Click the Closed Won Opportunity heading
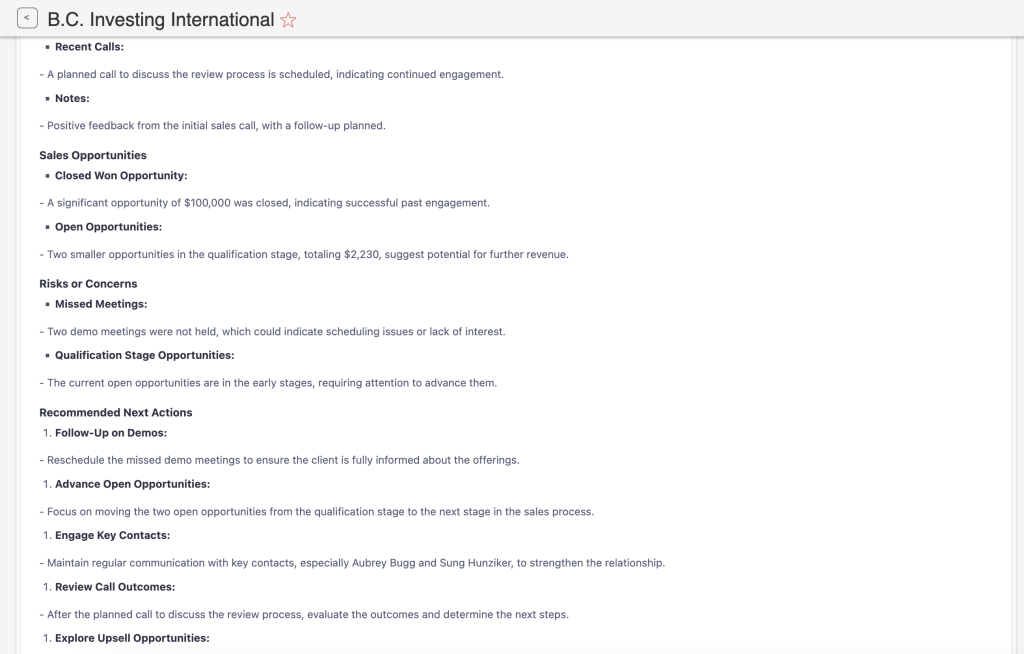Screen dimensions: 1024x654 121,175
